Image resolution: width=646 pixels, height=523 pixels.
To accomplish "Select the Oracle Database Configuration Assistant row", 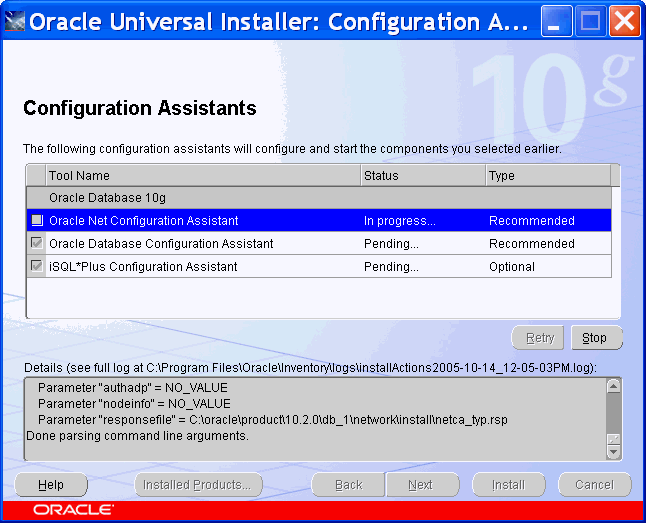I will [200, 244].
